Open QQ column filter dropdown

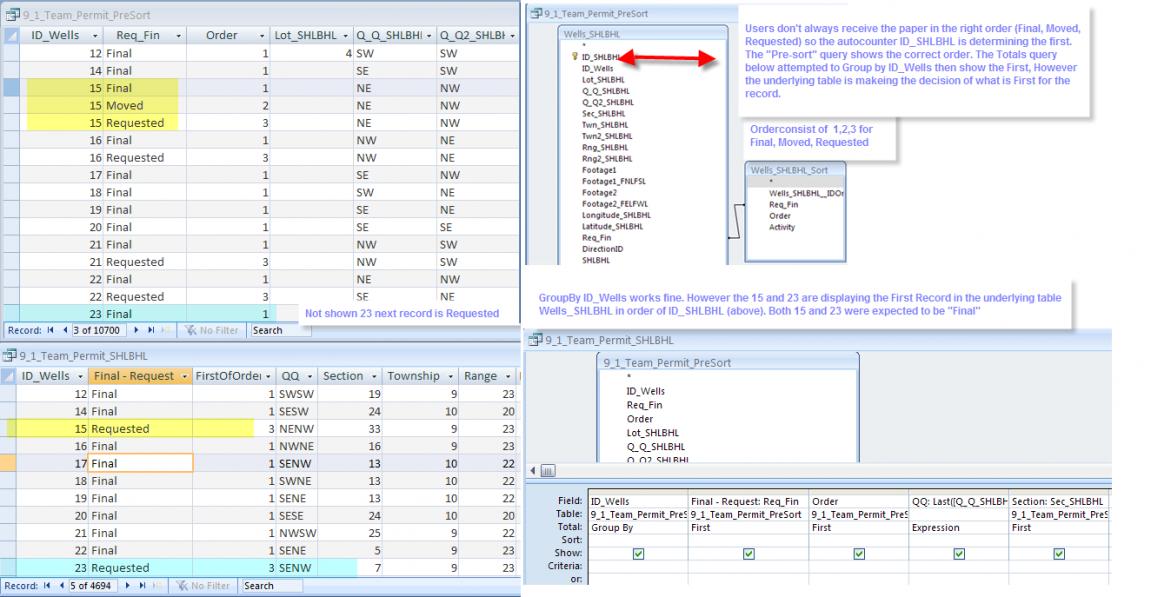pyautogui.click(x=310, y=376)
